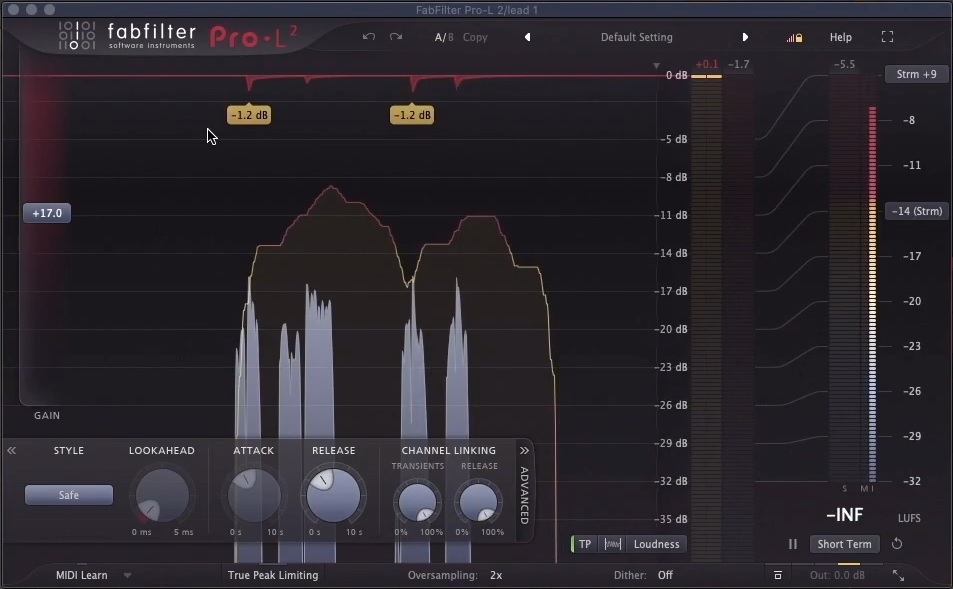Click the first -1.2 dB reduction label
This screenshot has width=953, height=589.
[249, 115]
